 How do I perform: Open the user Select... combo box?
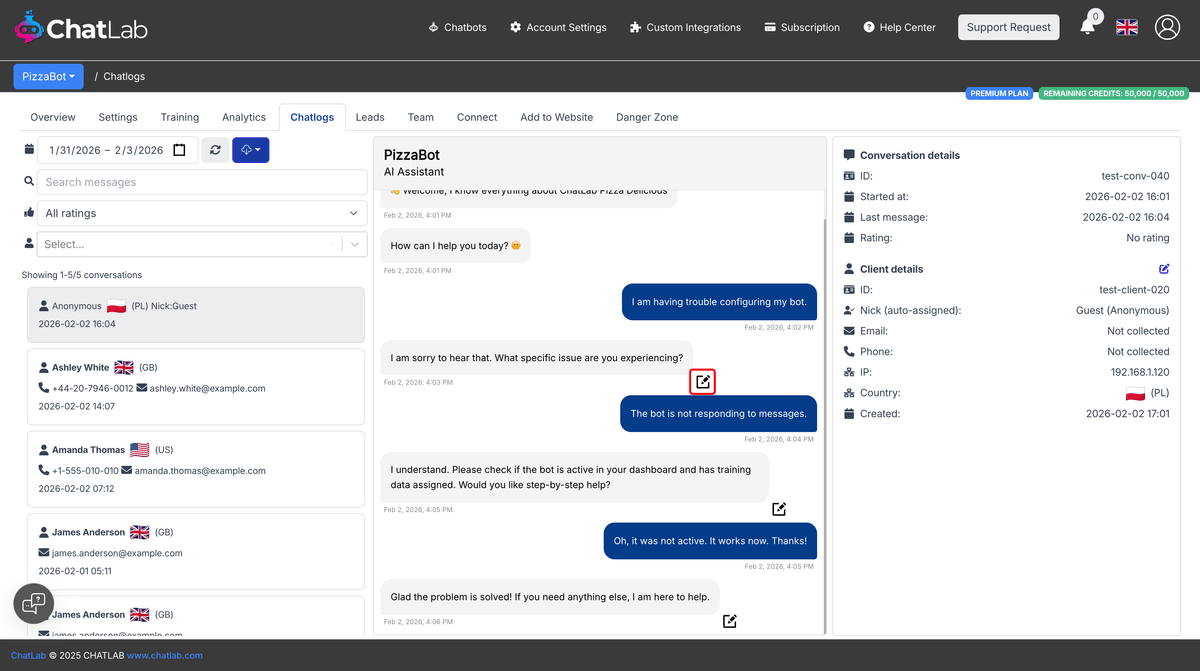click(202, 244)
